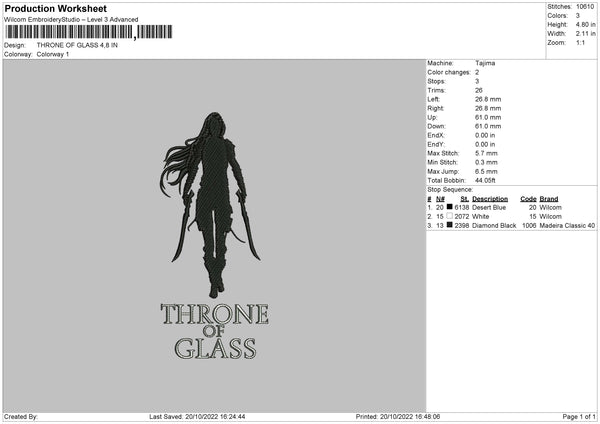The height and width of the screenshot is (424, 600).
Task: Click the Color changes value 2
Action: coord(477,72)
